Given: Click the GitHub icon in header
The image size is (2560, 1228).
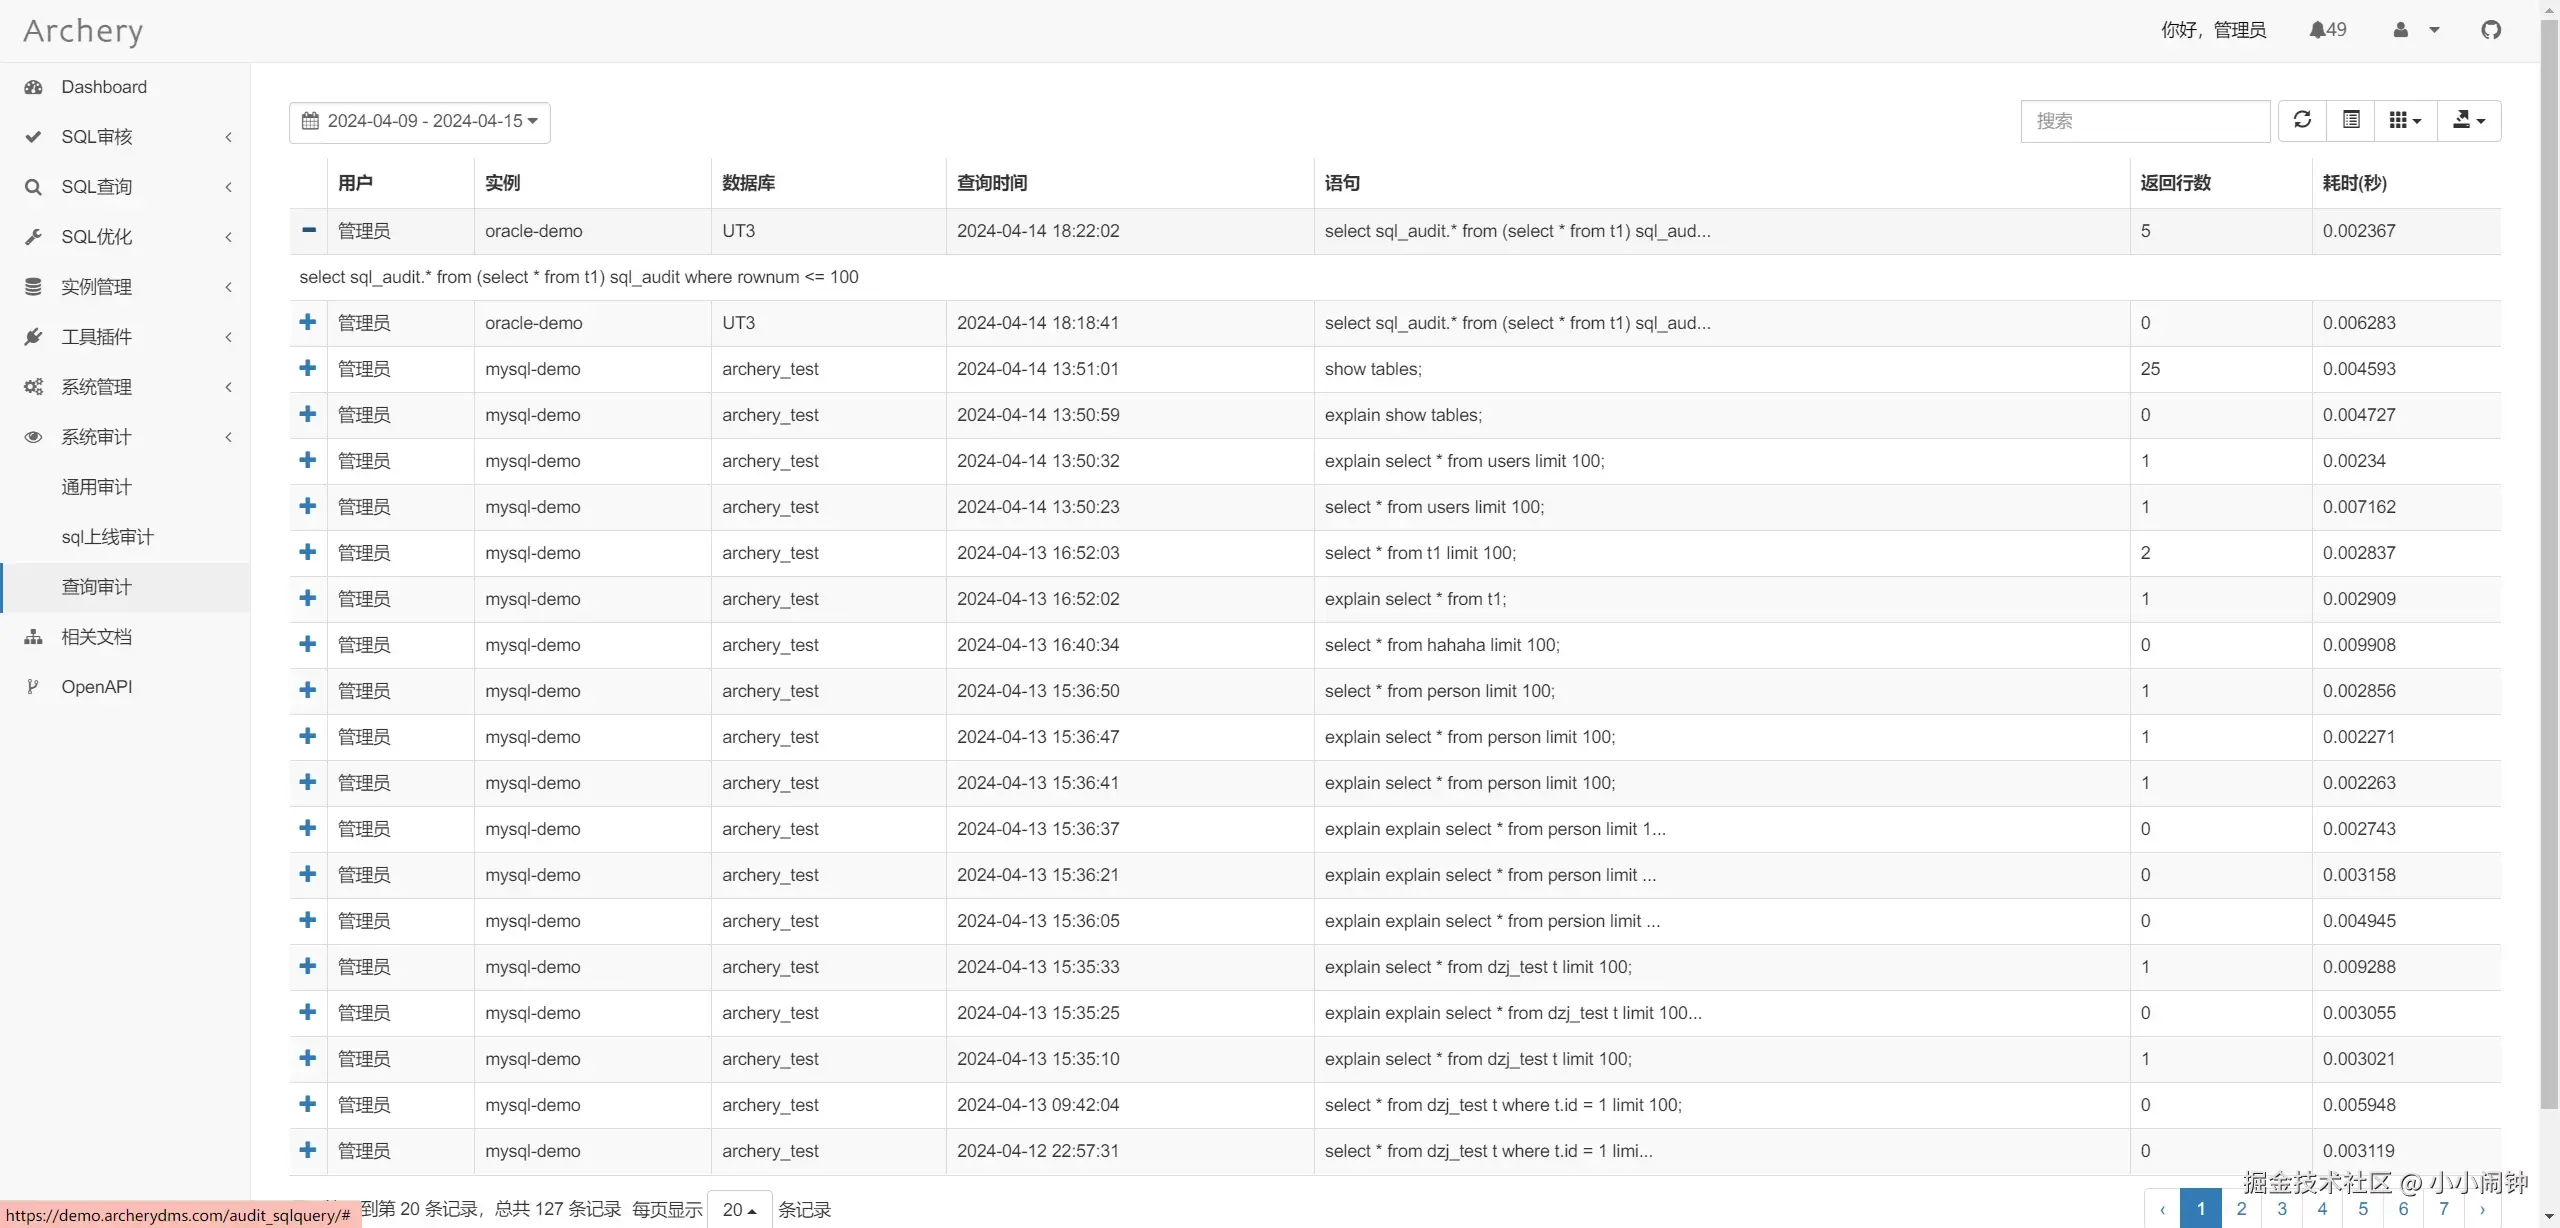Looking at the screenshot, I should 2491,30.
